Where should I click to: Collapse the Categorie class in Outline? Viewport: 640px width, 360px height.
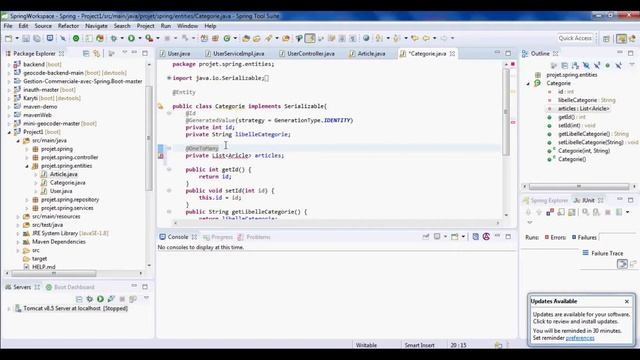[528, 83]
